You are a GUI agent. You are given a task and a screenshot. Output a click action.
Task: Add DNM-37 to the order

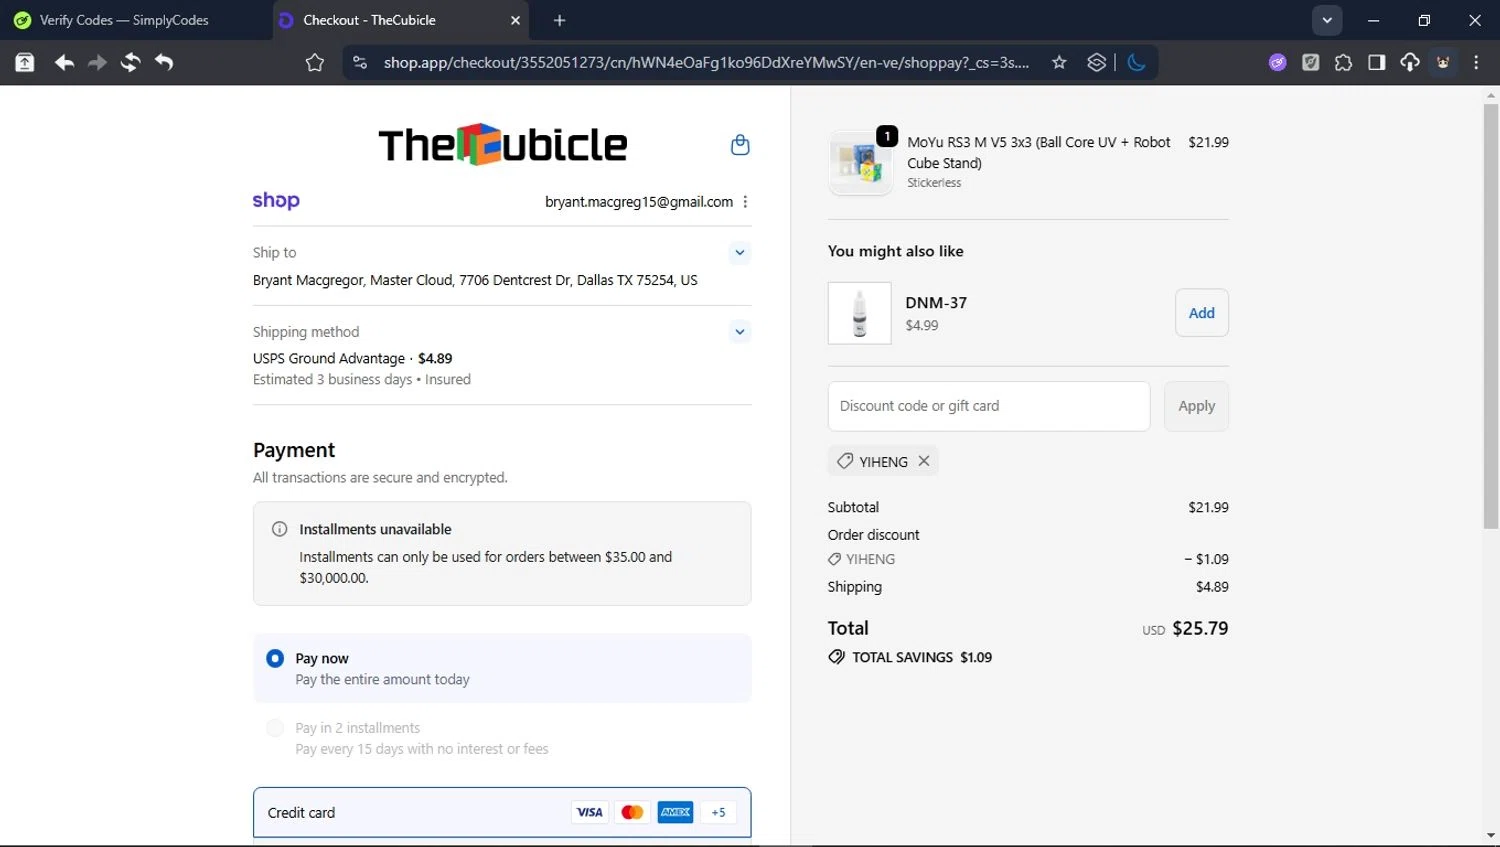pos(1201,313)
